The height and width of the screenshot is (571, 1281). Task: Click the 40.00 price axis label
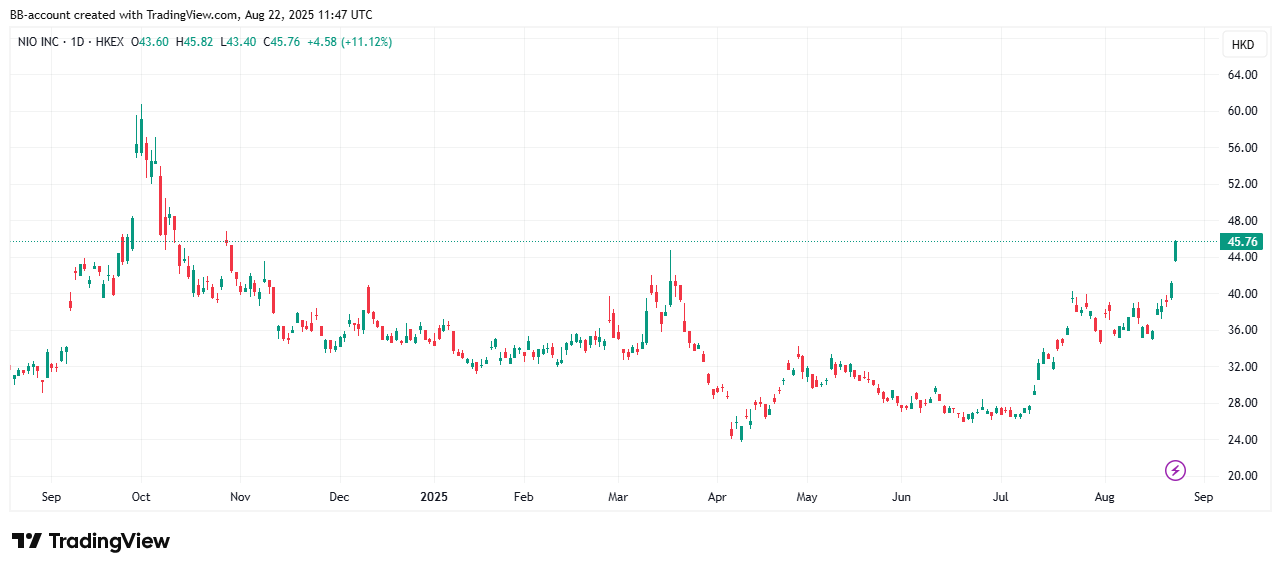click(1243, 294)
